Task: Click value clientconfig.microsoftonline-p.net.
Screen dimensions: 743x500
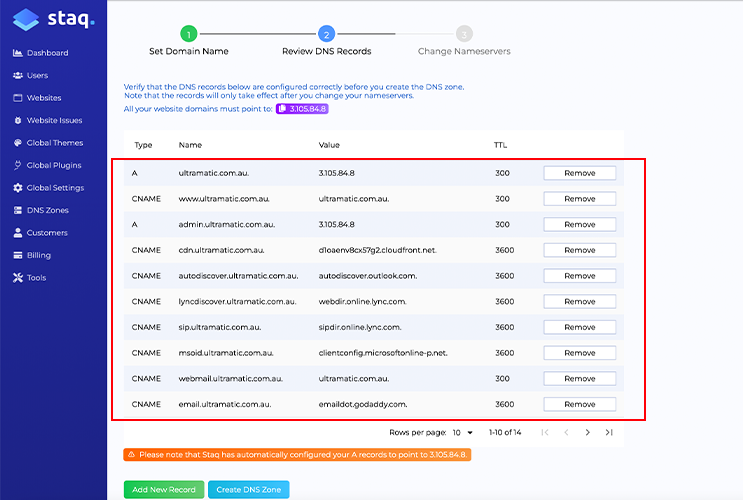Action: [383, 353]
